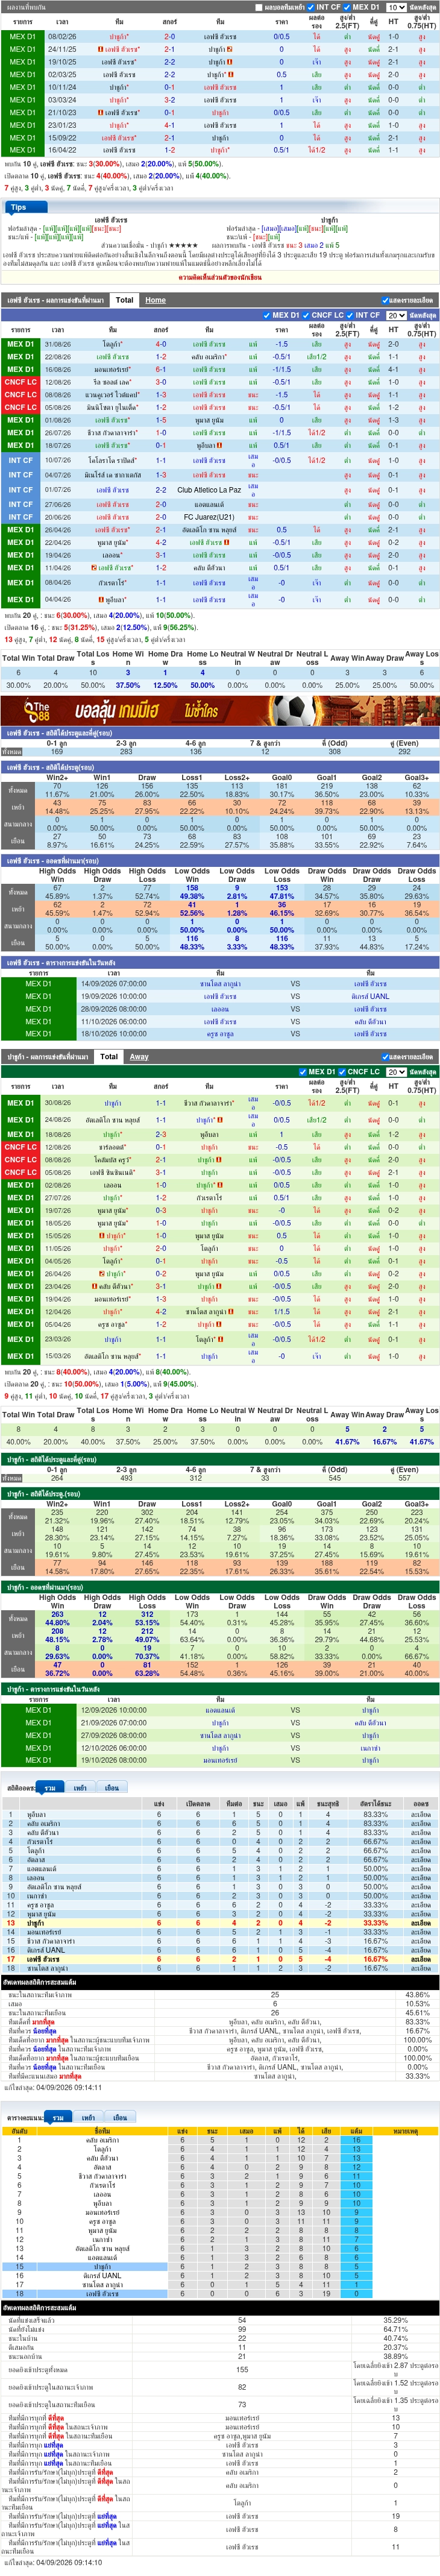Open details link for rank 17 เลชชี ตัวเรซ
The image size is (440, 2576).
420,1960
